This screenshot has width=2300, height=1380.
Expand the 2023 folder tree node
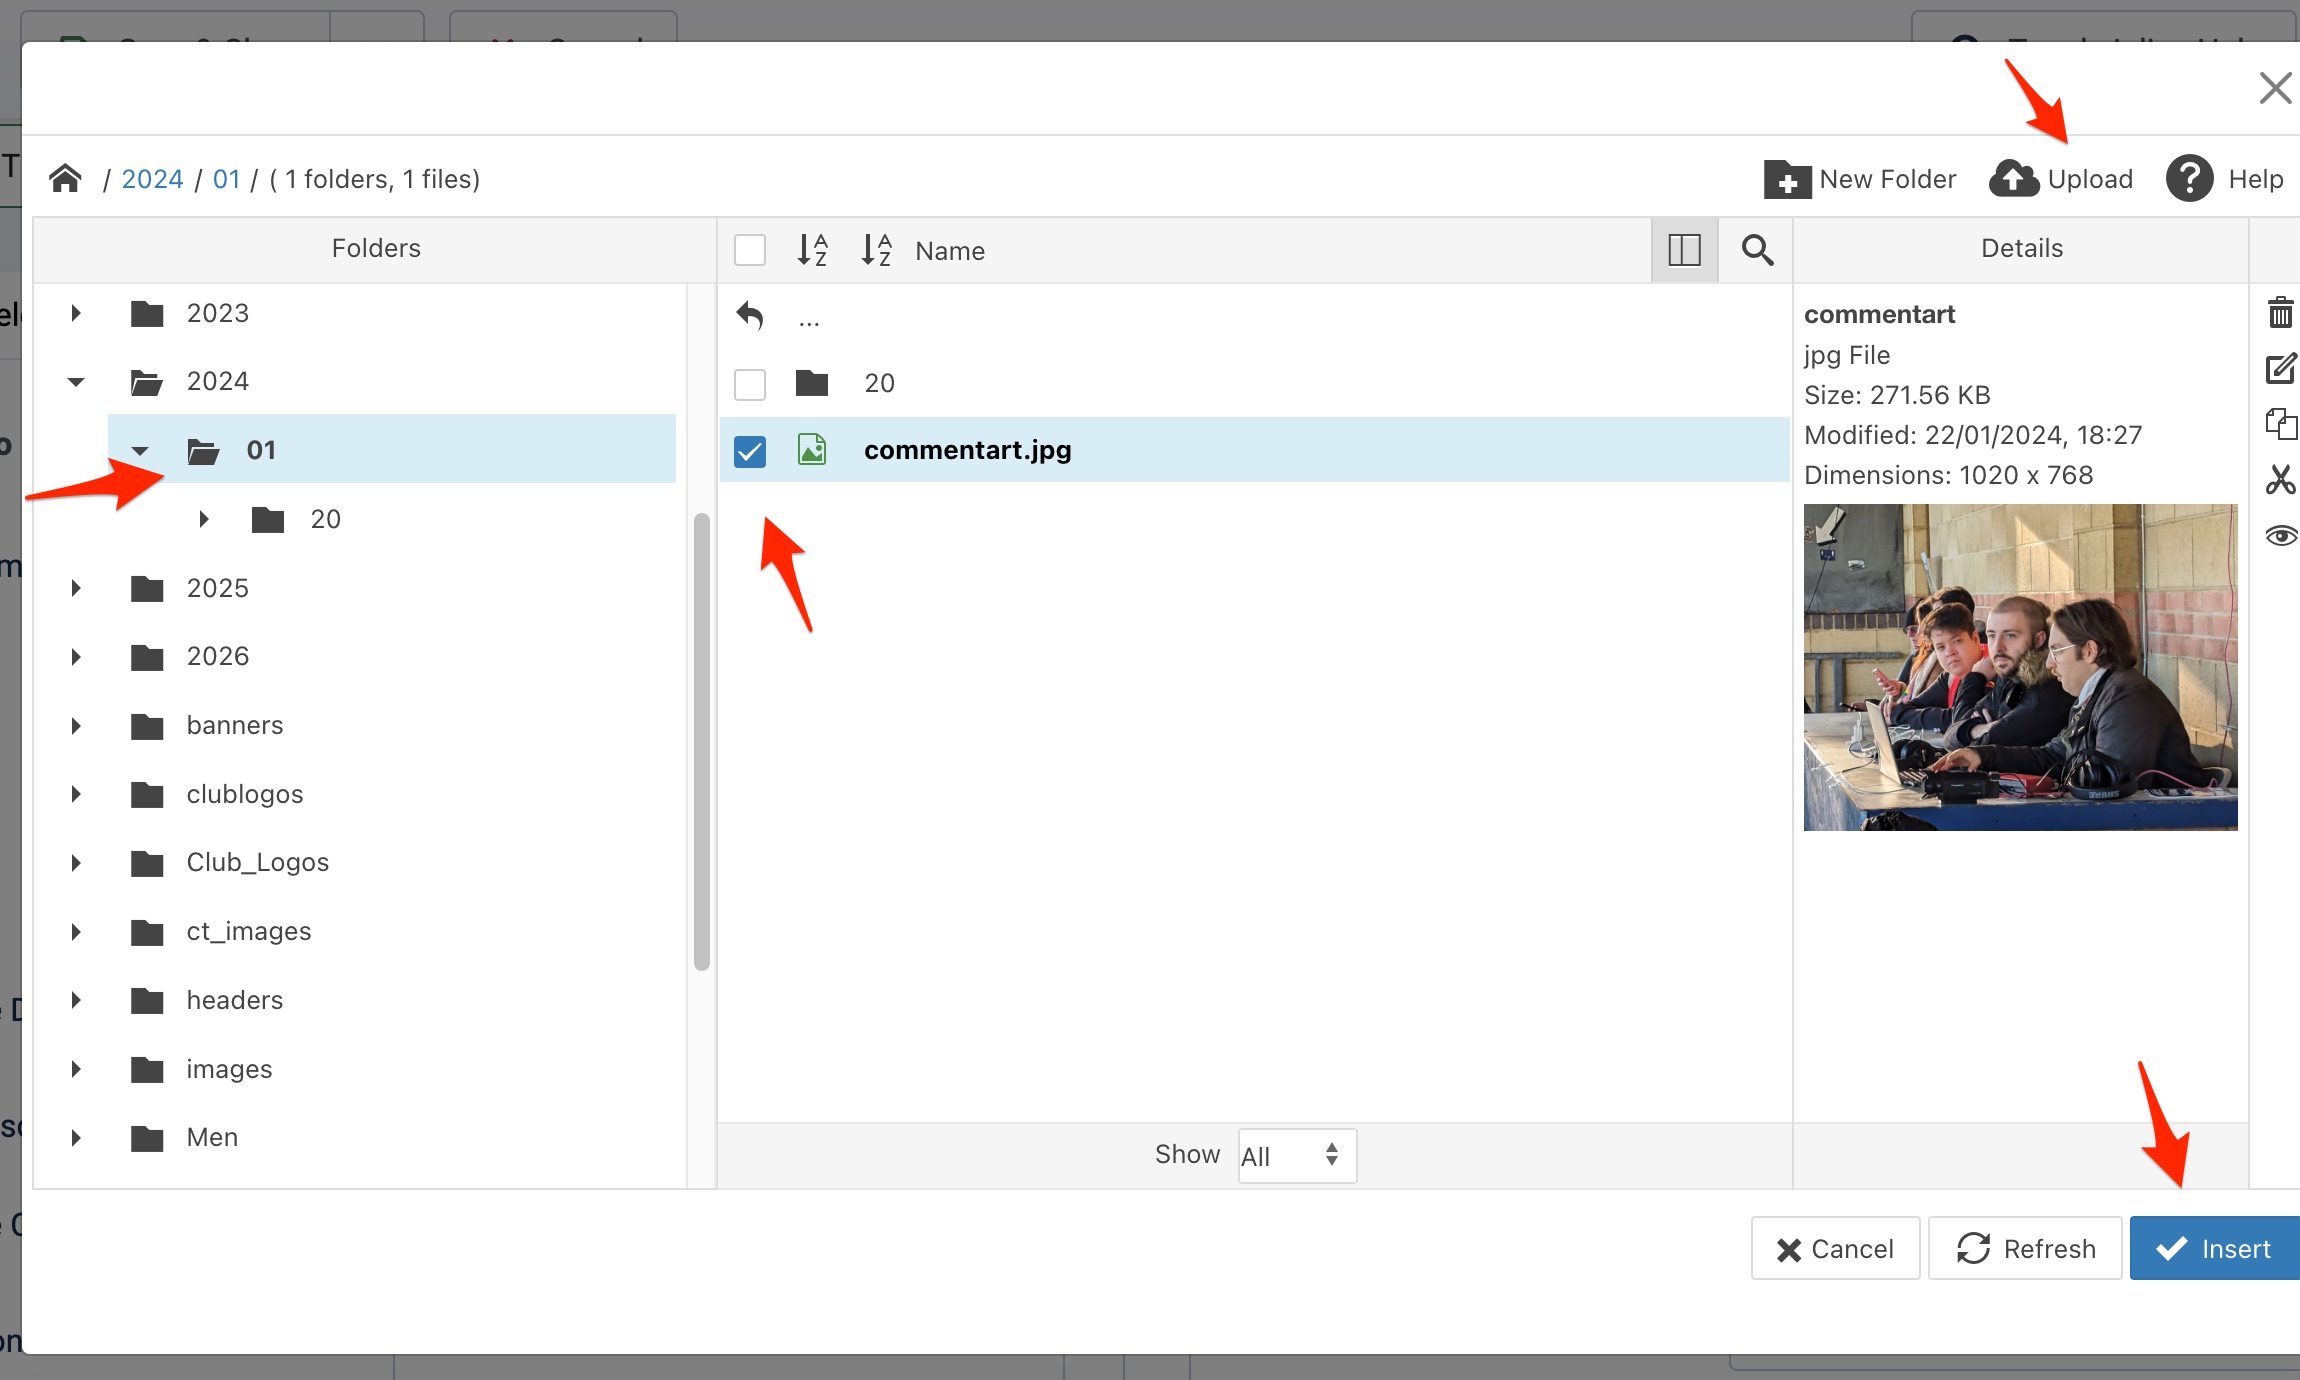[76, 313]
